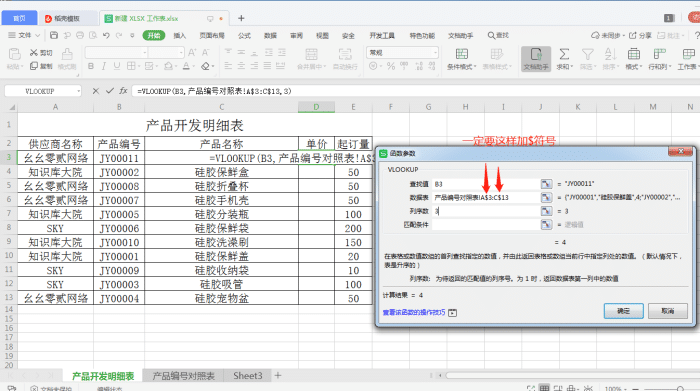Toggle Underline formatting (U)
This screenshot has width=700, height=391.
pos(117,66)
